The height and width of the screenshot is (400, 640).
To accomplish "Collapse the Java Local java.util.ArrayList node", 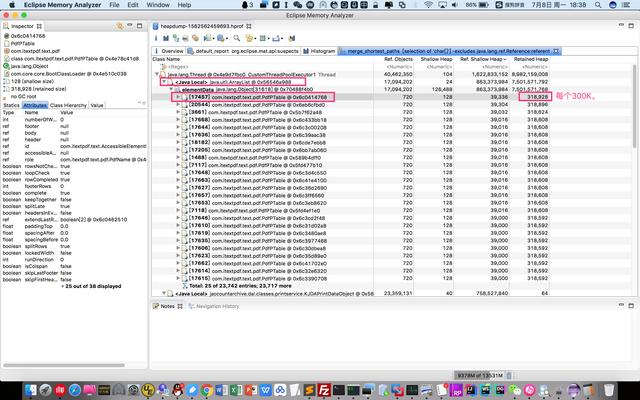I will click(x=164, y=82).
